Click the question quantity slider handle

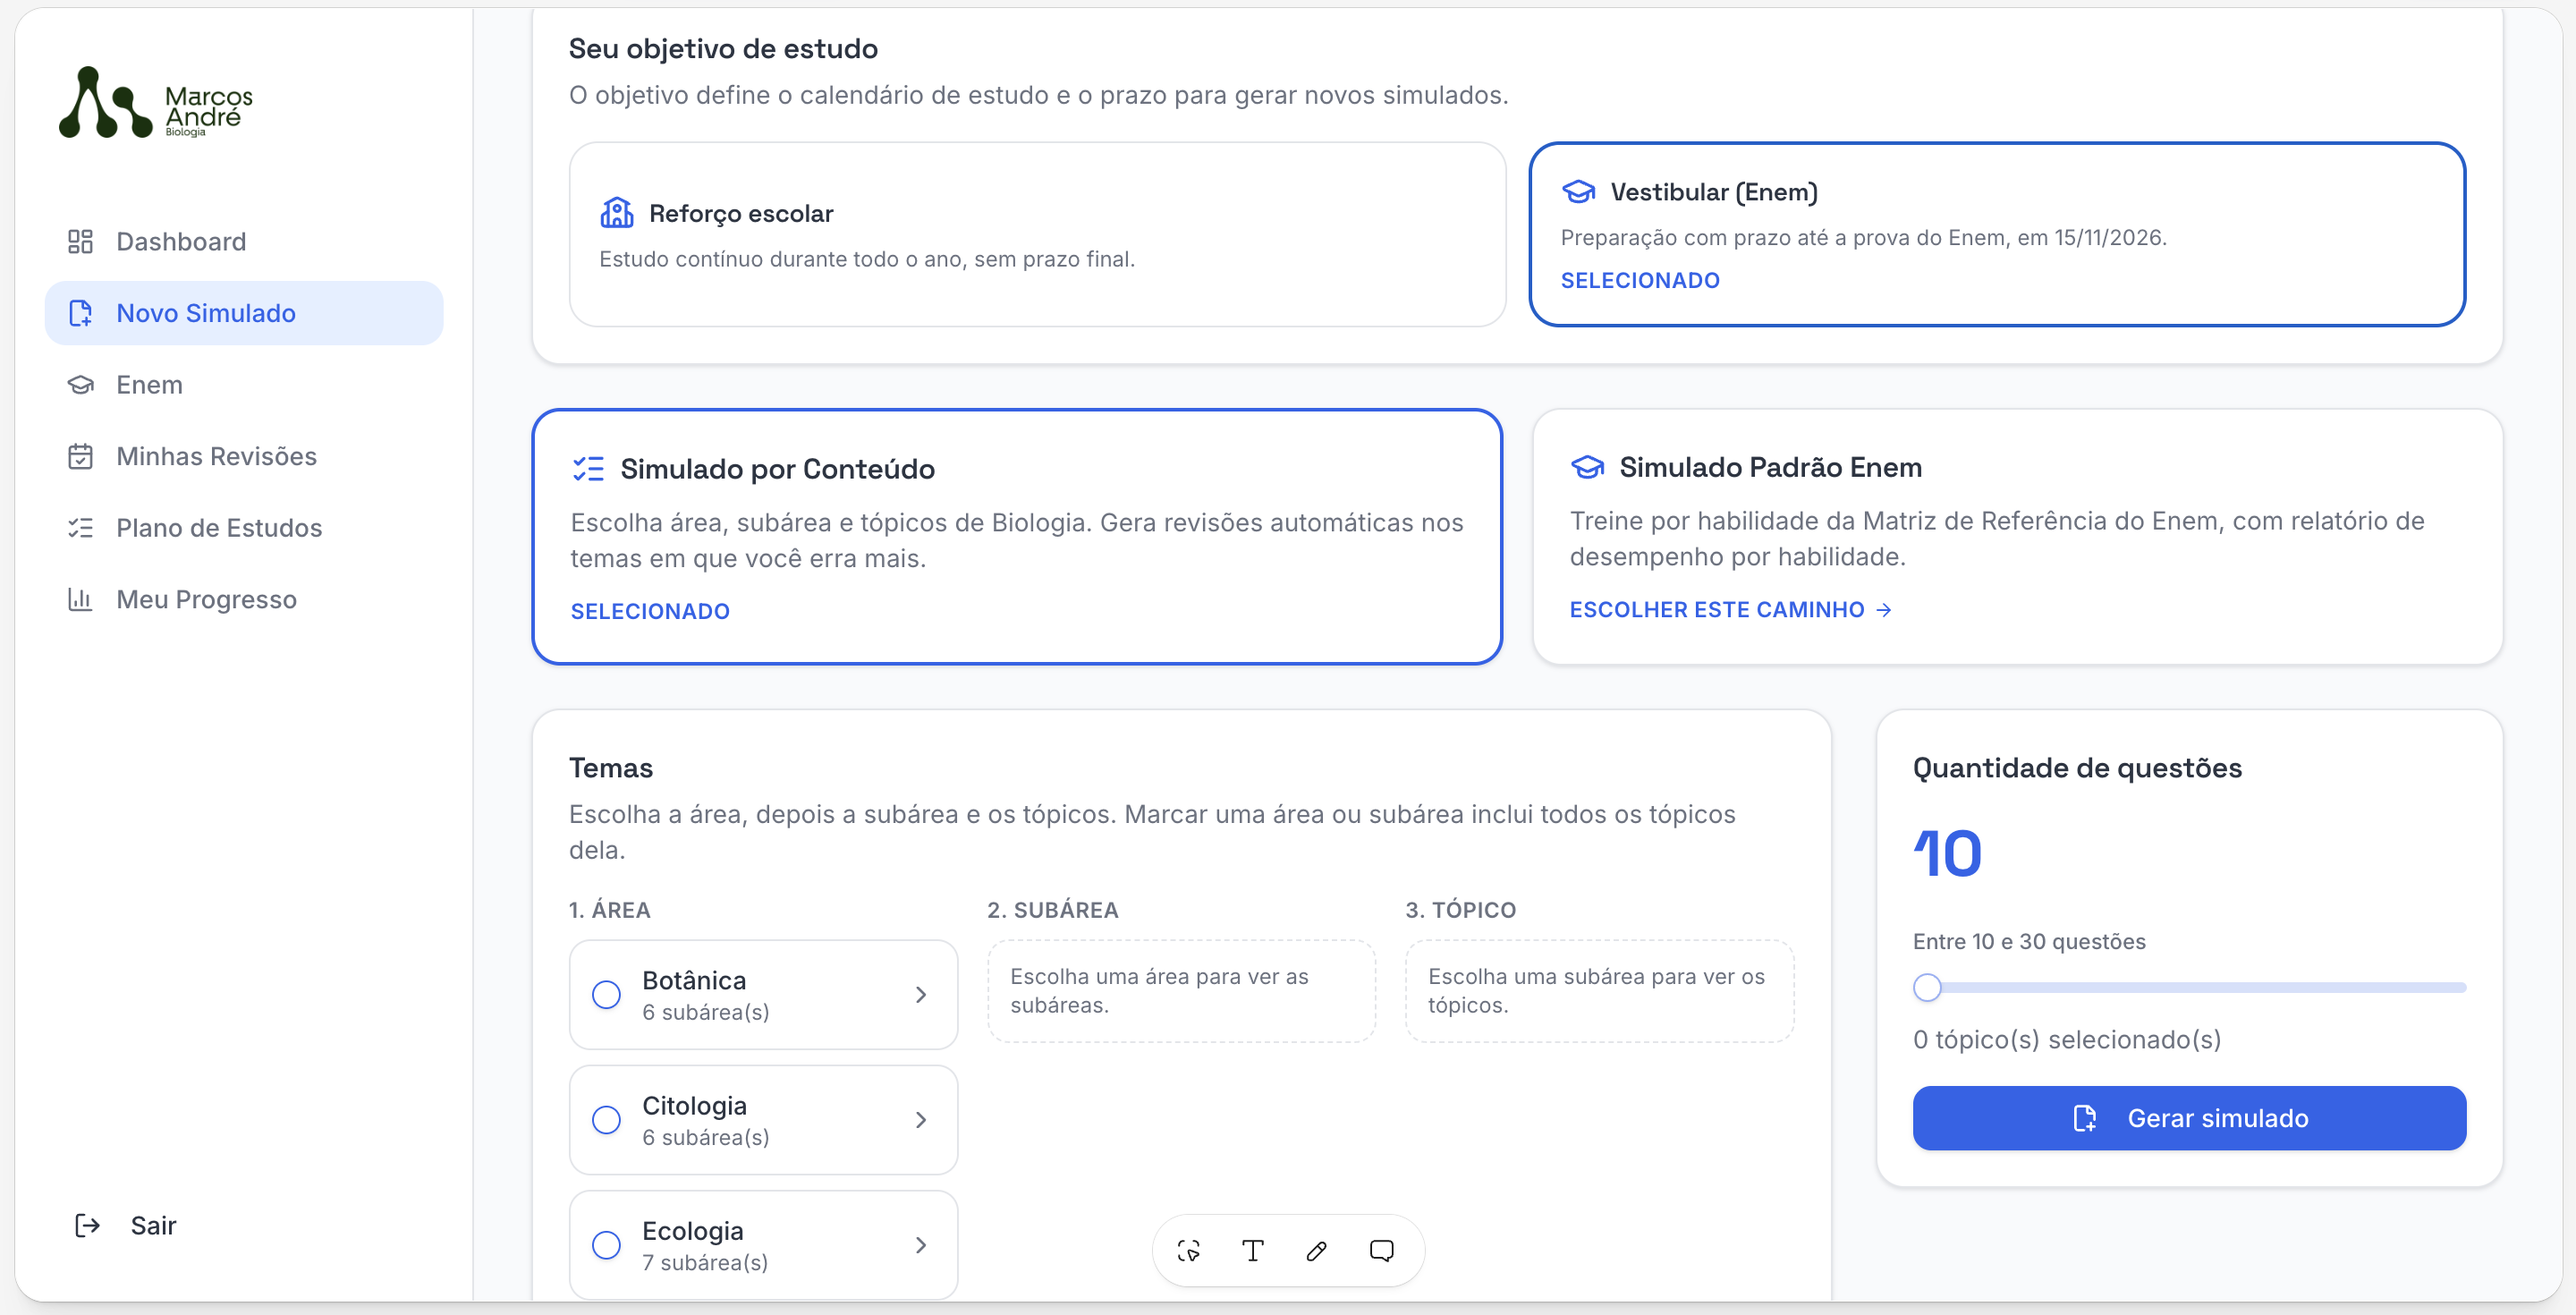point(1926,987)
